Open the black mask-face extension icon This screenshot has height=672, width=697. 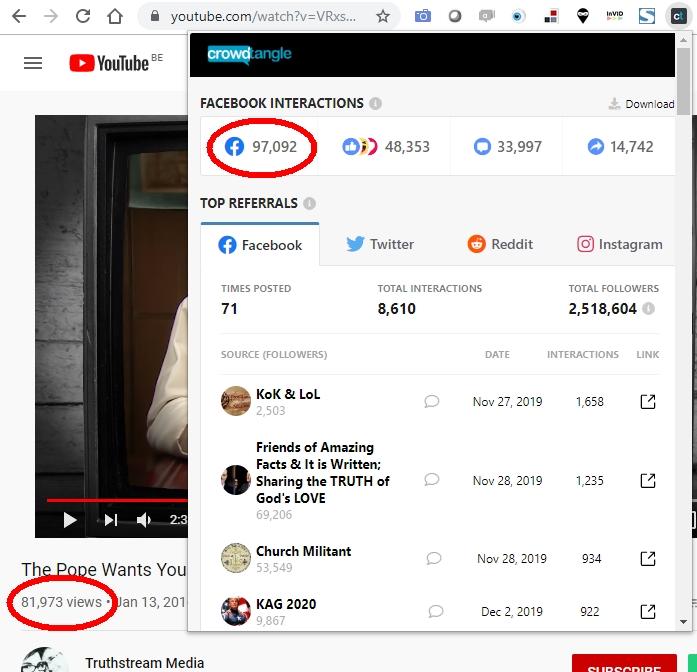[x=582, y=16]
